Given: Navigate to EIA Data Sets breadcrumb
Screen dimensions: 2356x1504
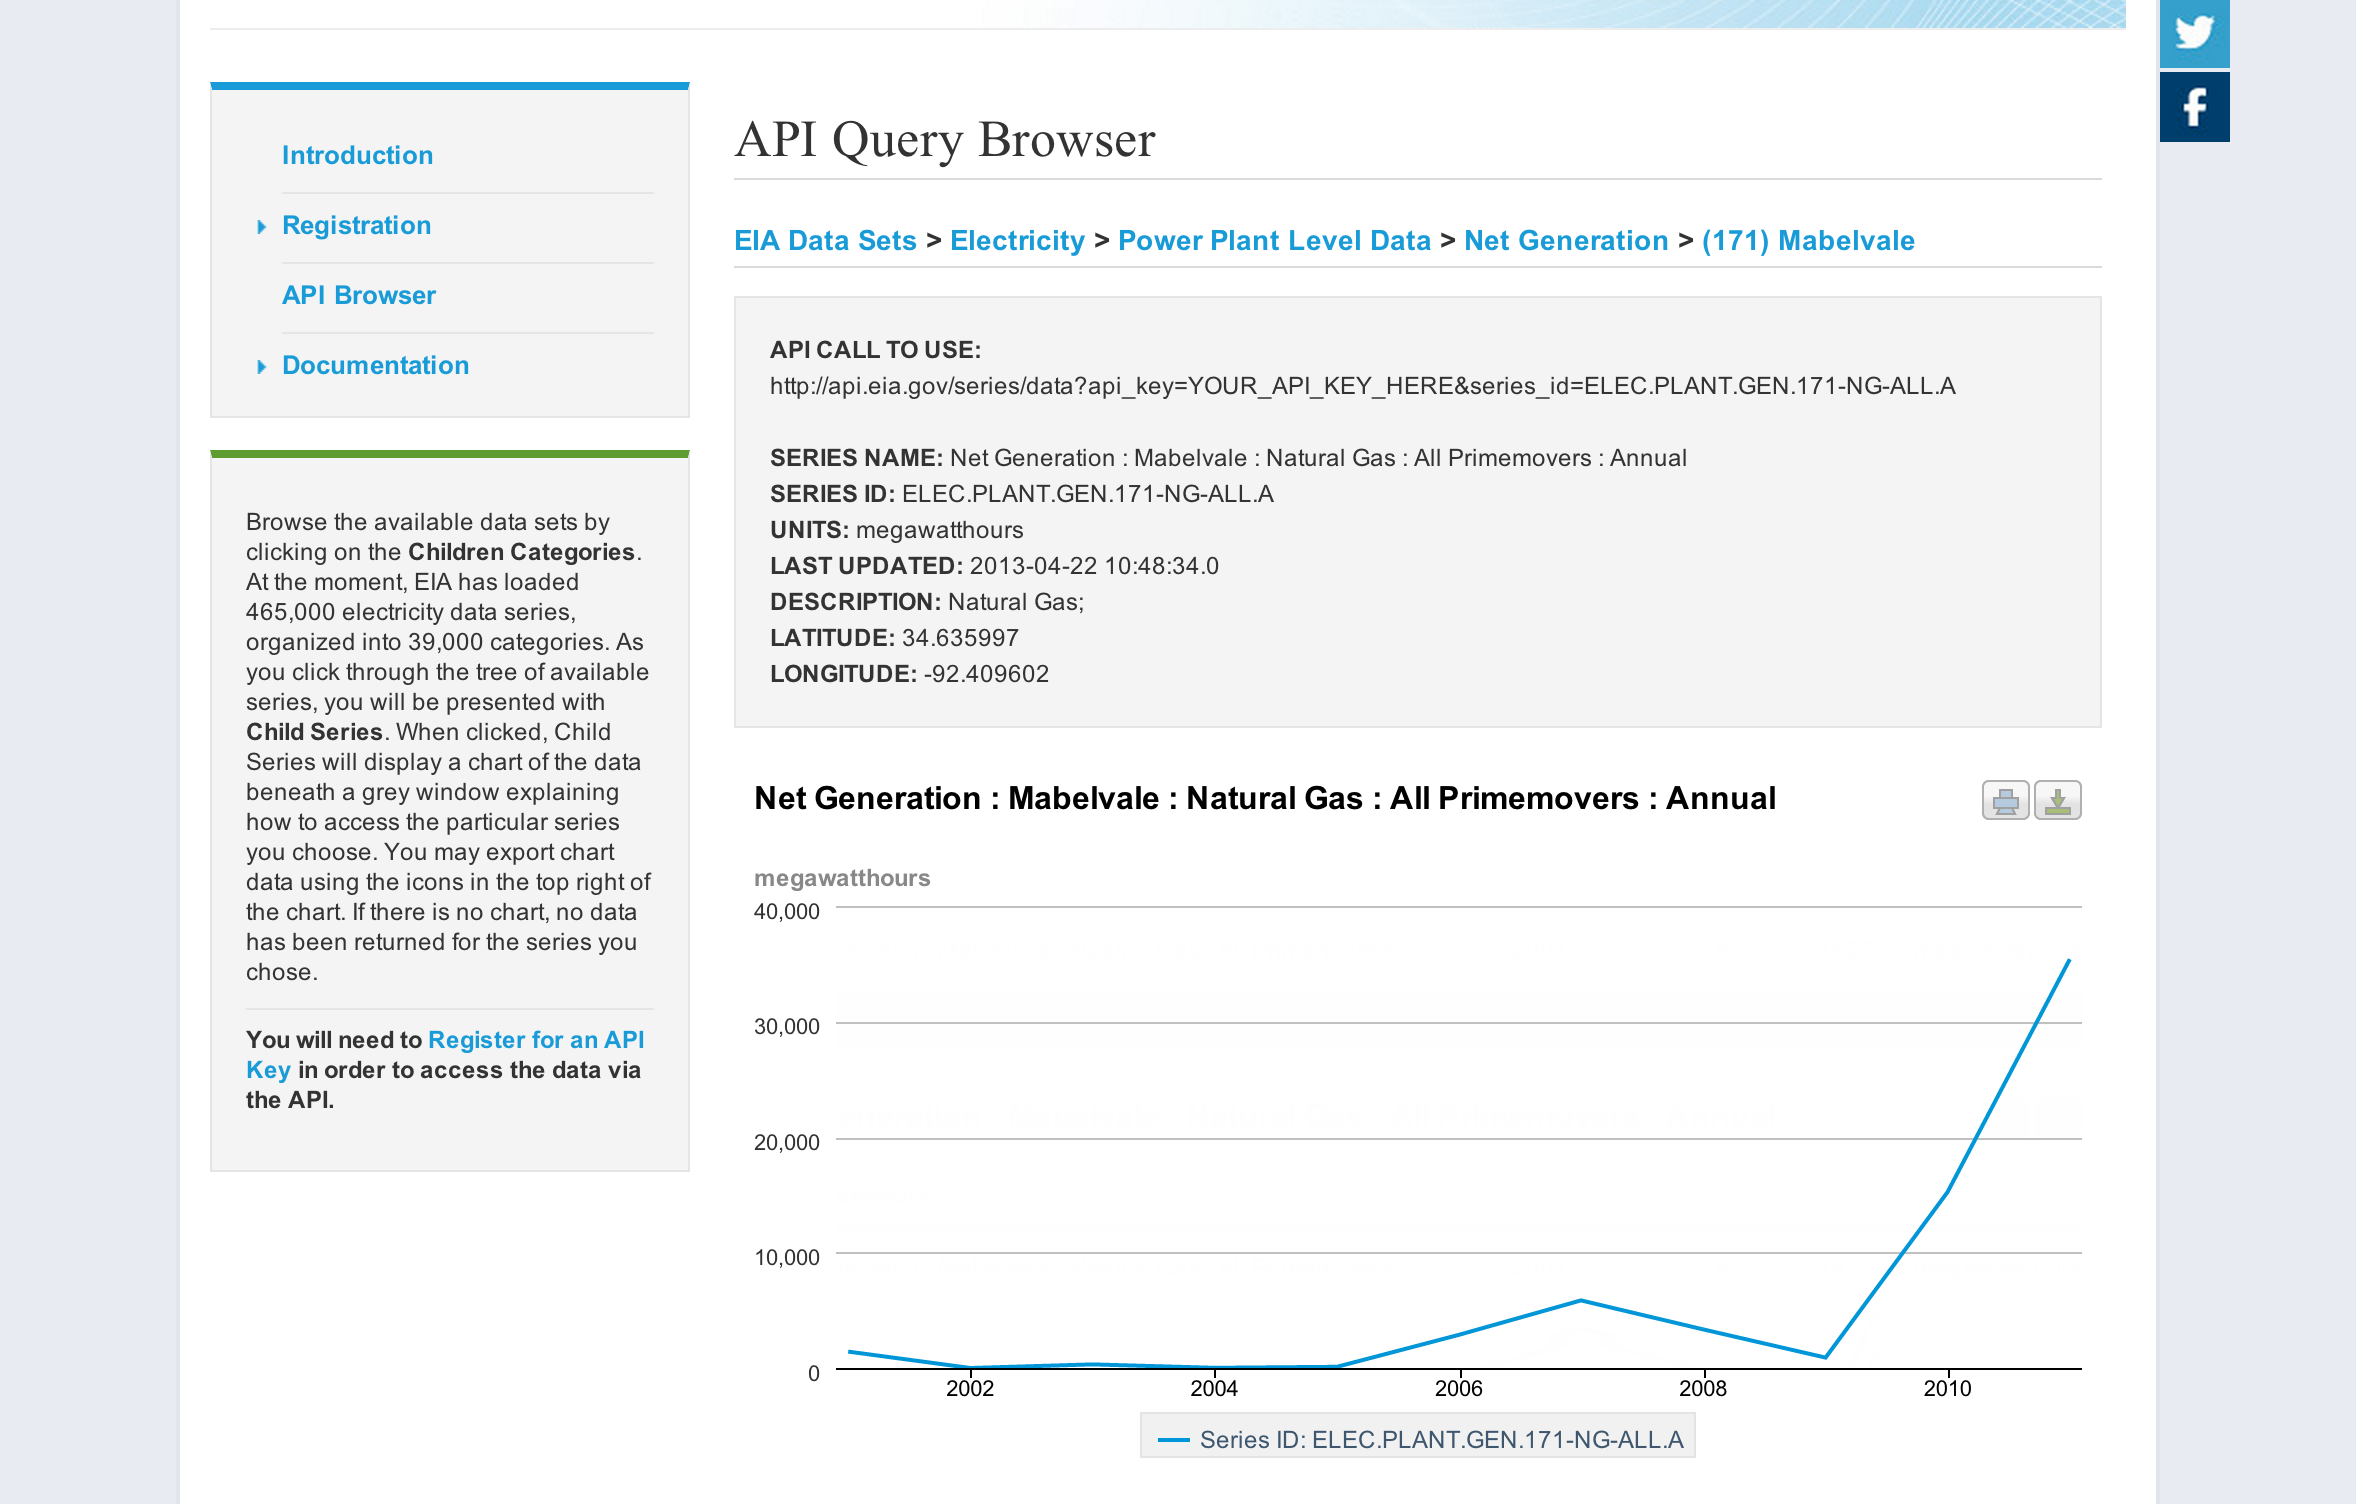Looking at the screenshot, I should pyautogui.click(x=825, y=240).
